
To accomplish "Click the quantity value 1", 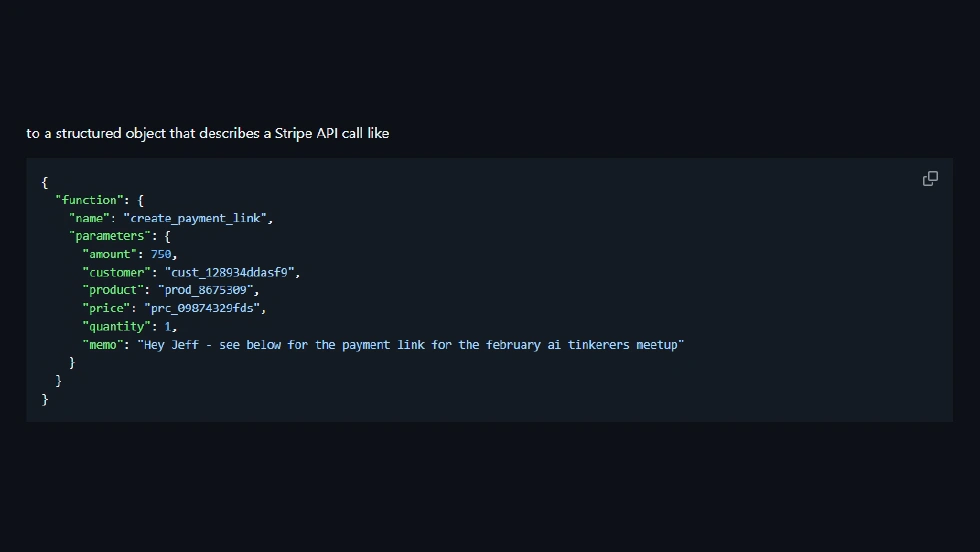I will tap(168, 326).
